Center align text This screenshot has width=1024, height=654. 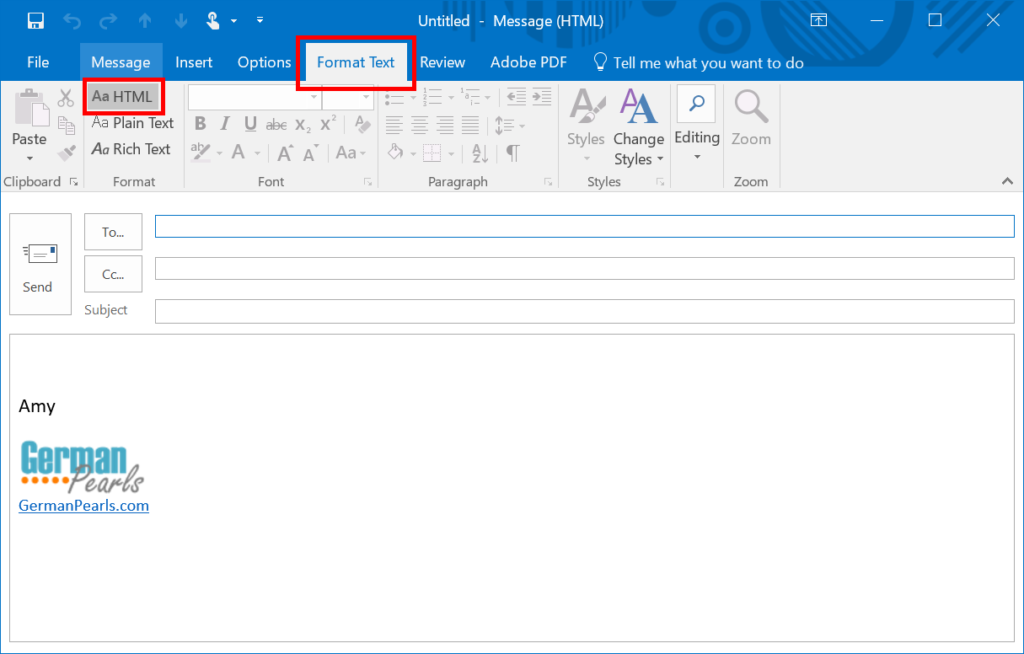(x=419, y=124)
